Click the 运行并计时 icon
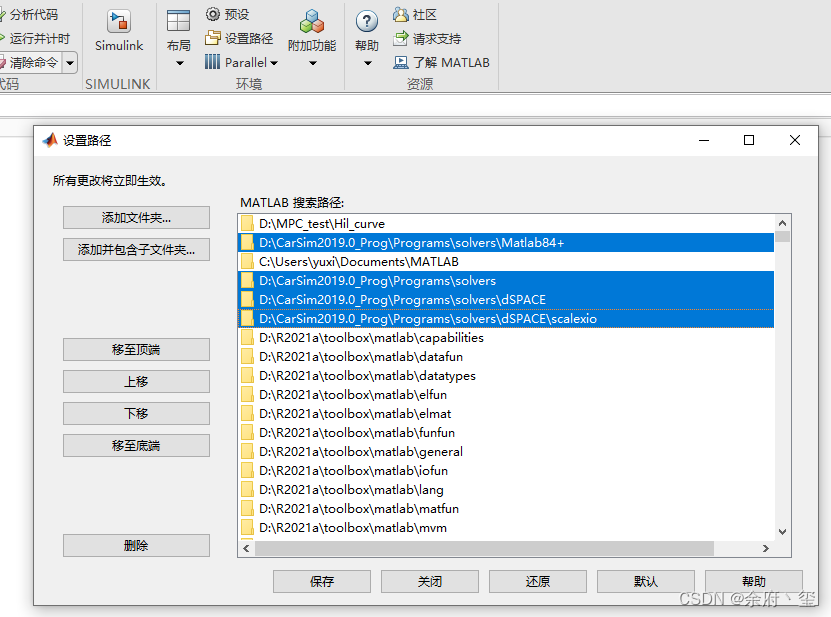 click(x=38, y=37)
